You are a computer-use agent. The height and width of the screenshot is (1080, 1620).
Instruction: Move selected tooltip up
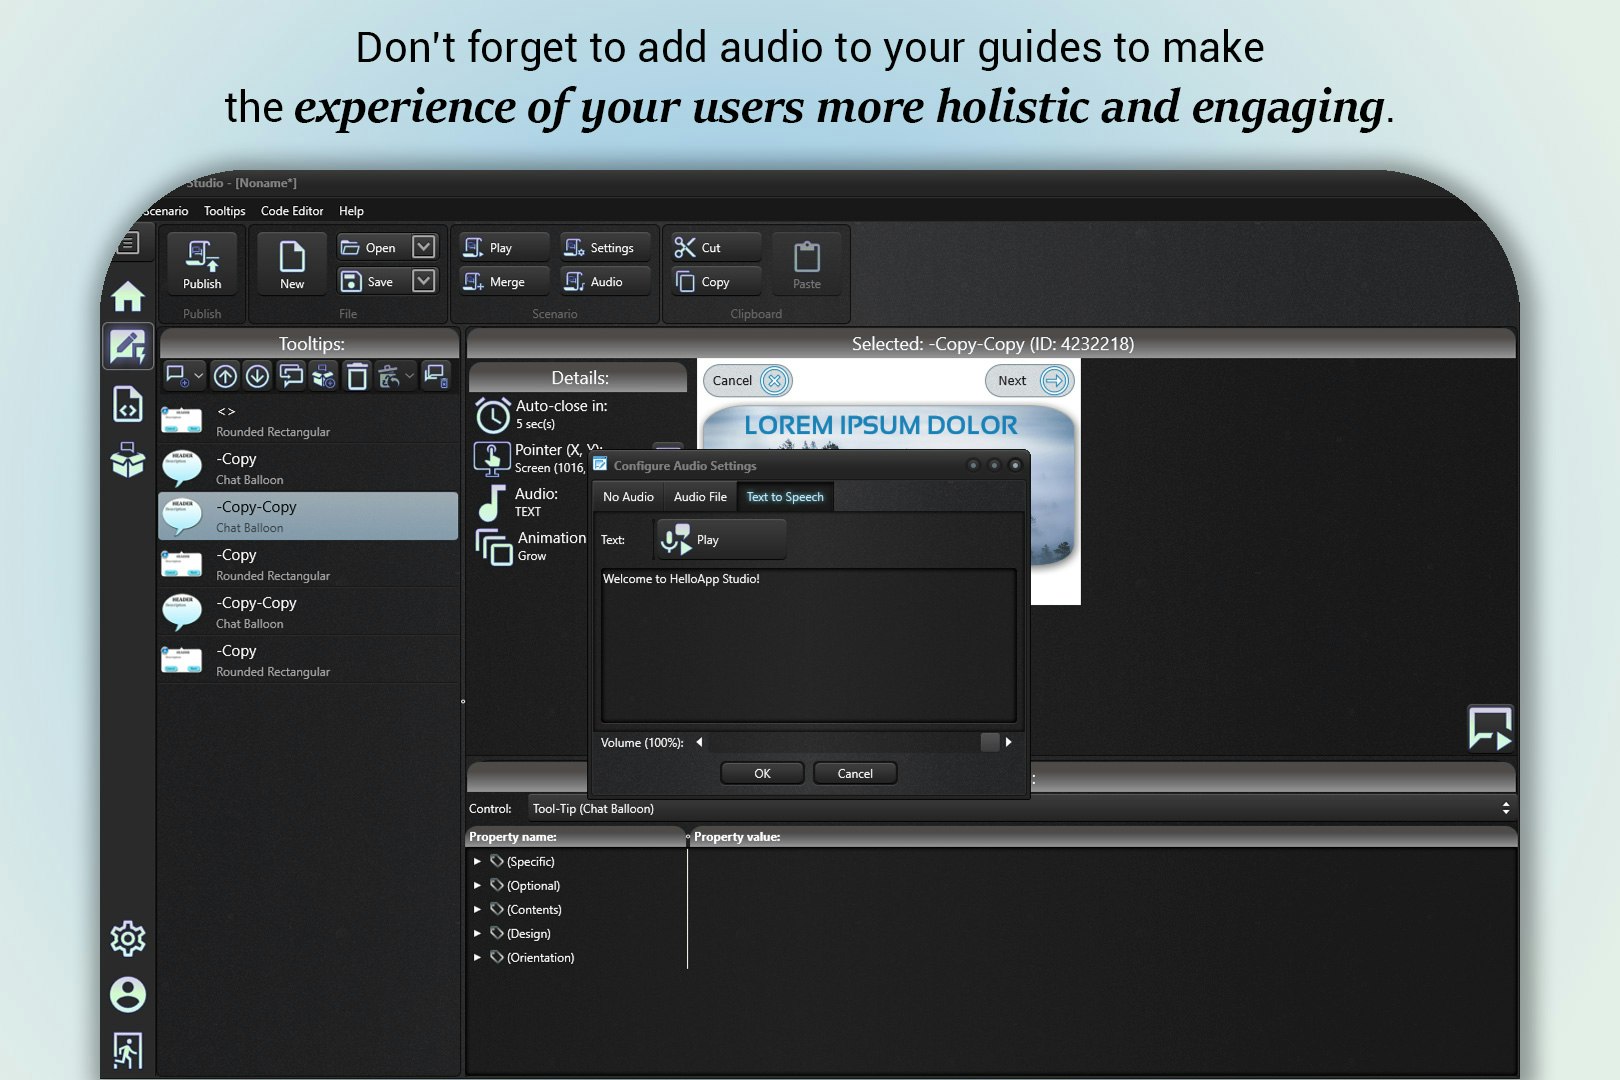[226, 376]
